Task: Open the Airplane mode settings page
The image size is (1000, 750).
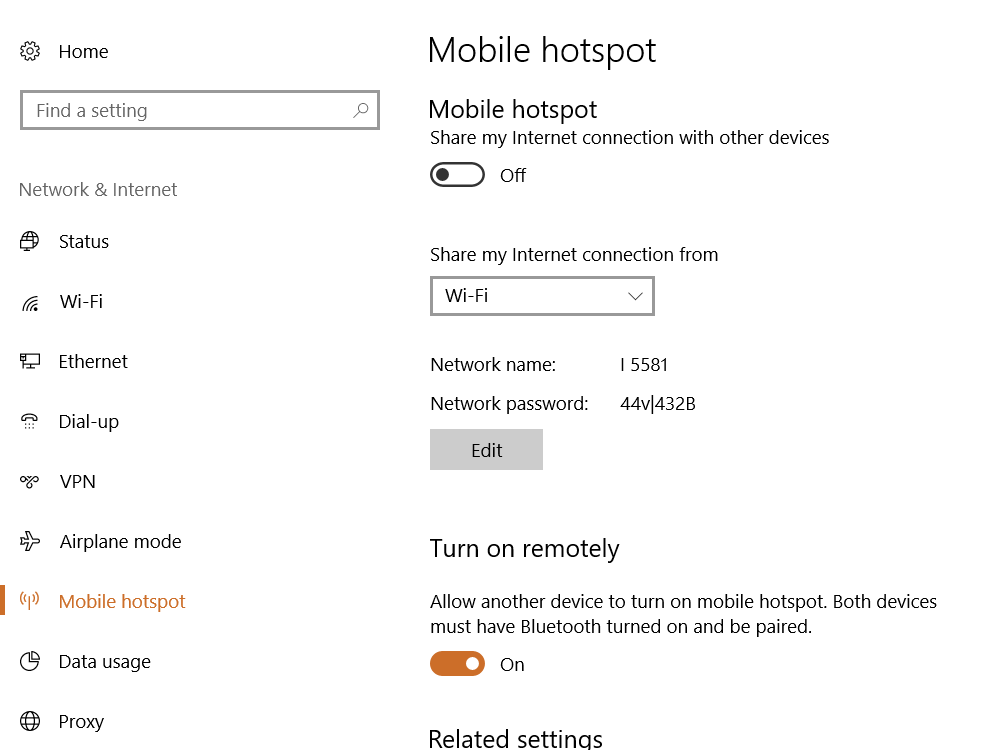Action: point(120,541)
